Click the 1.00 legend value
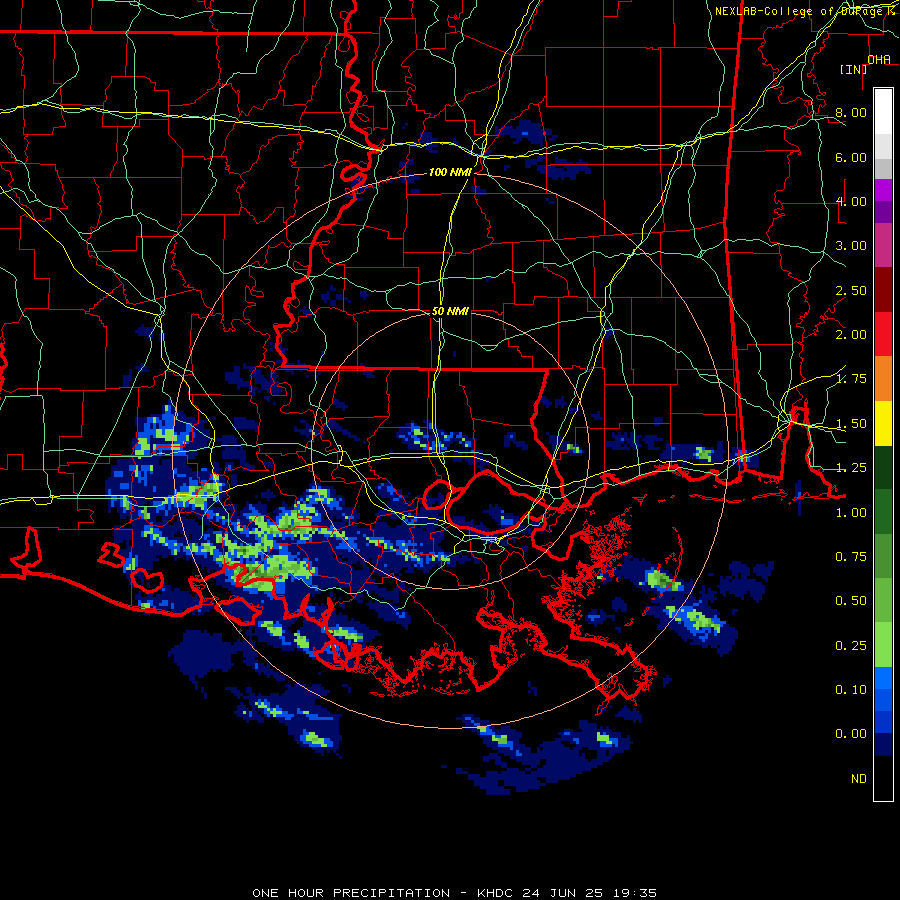900x900 pixels. coord(851,513)
